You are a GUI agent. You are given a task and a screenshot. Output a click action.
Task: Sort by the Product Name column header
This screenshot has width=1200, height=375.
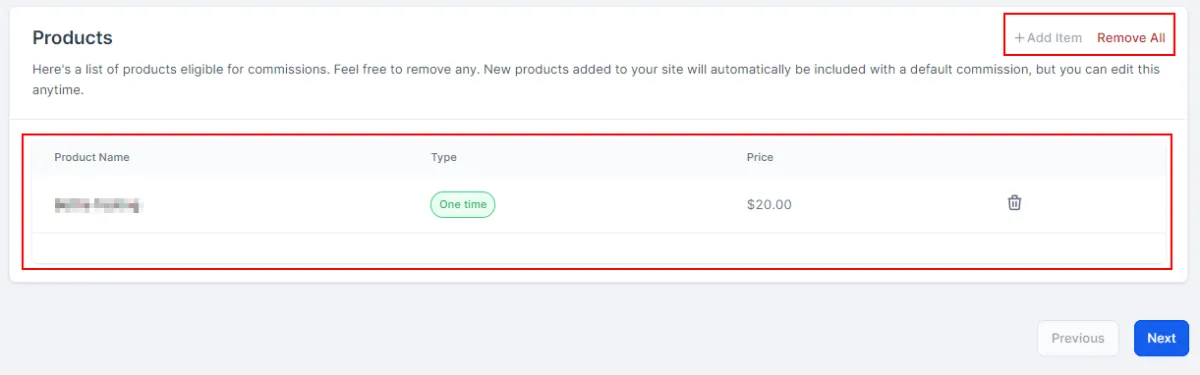point(92,157)
